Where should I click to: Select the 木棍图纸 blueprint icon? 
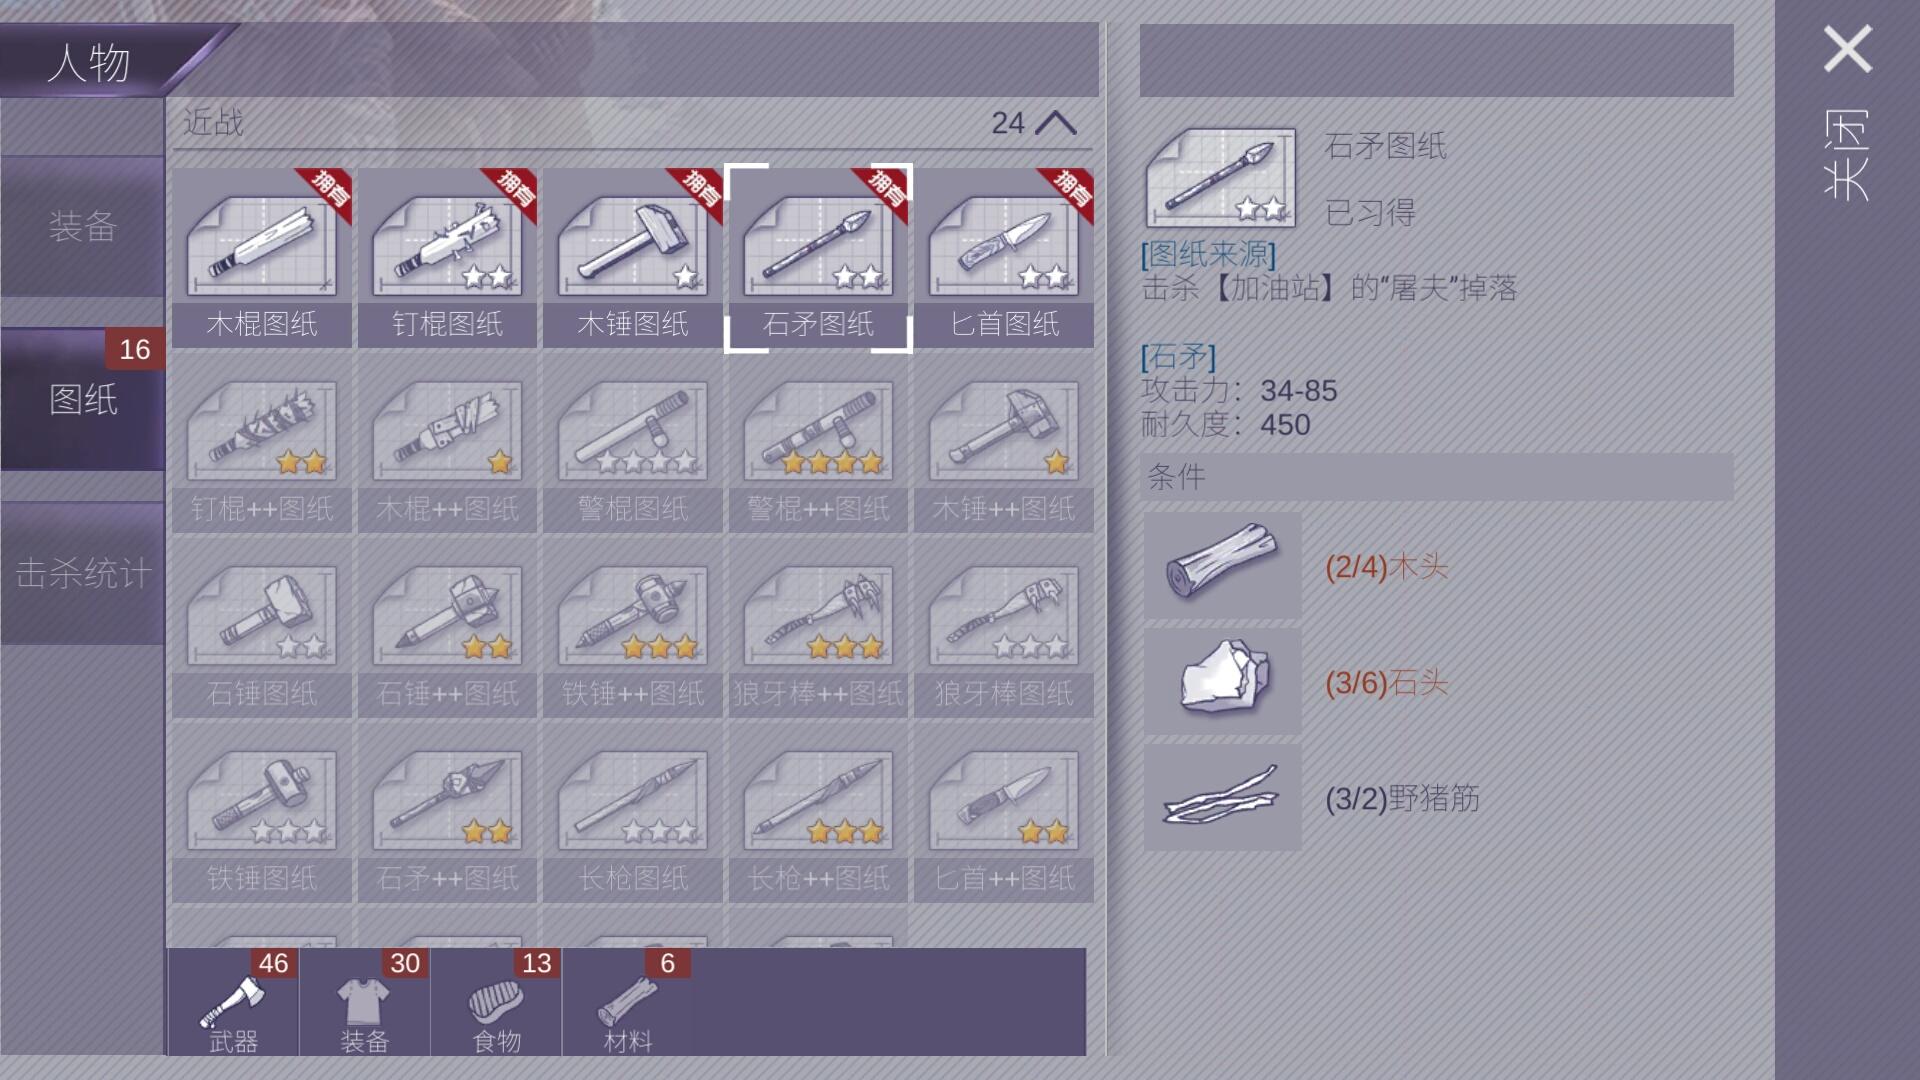point(262,257)
